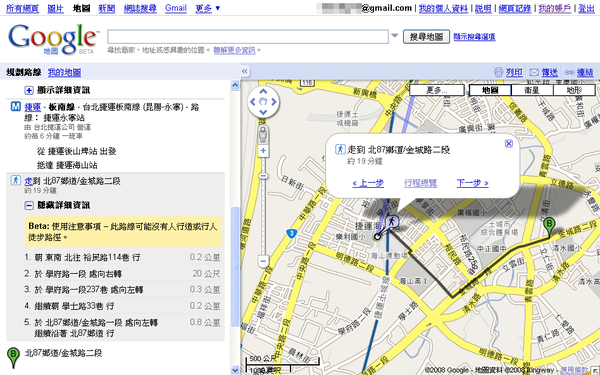Open the search box dropdown arrow
The width and height of the screenshot is (600, 375).
pyautogui.click(x=395, y=36)
